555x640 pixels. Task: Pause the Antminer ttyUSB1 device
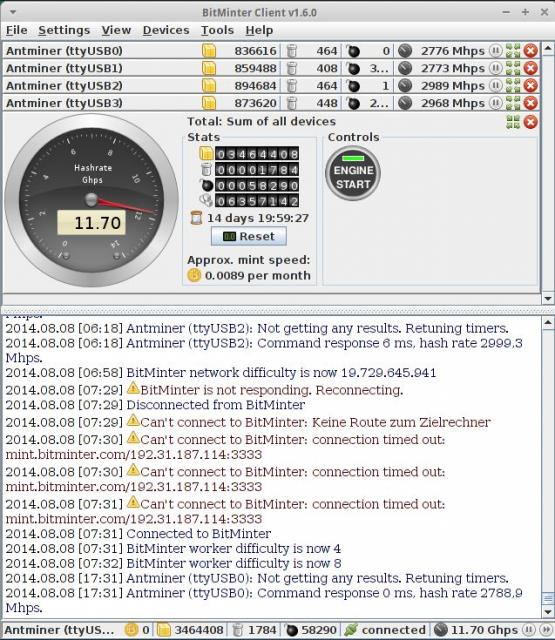(x=495, y=68)
